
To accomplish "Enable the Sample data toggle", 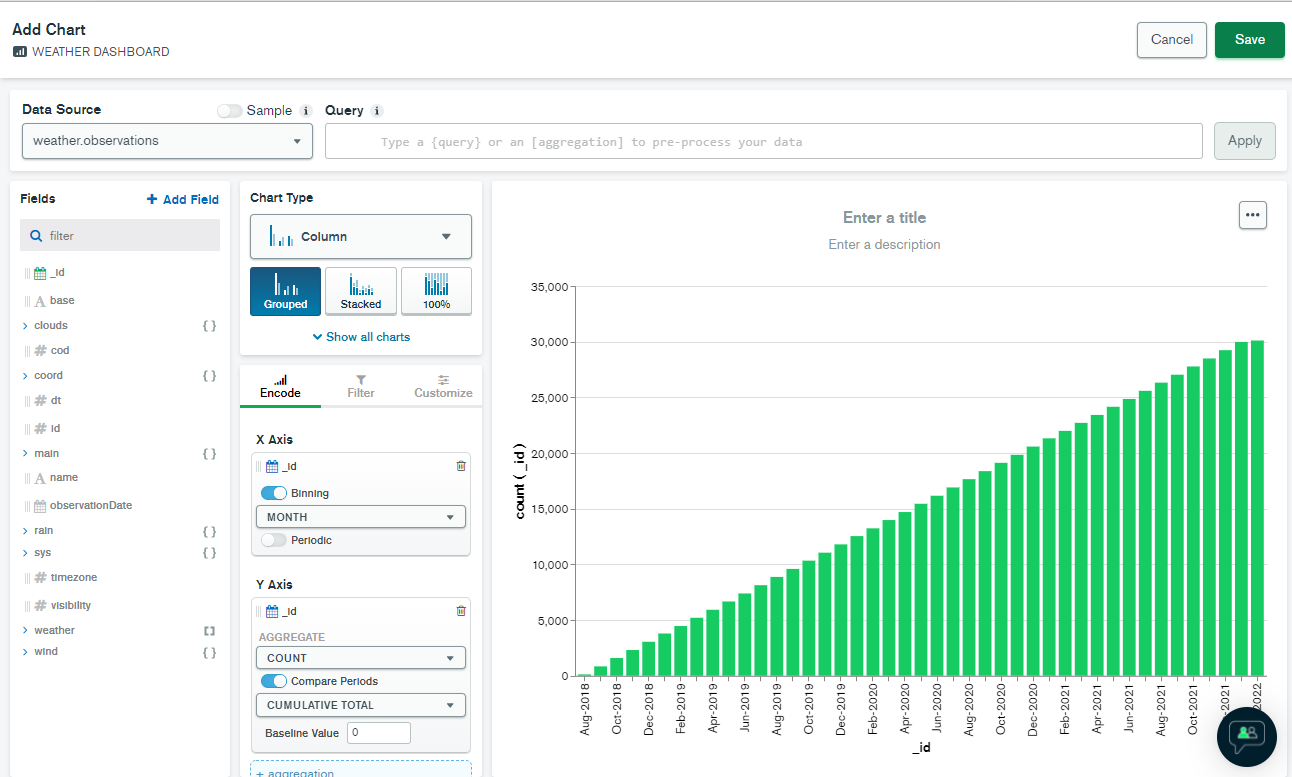I will point(230,111).
